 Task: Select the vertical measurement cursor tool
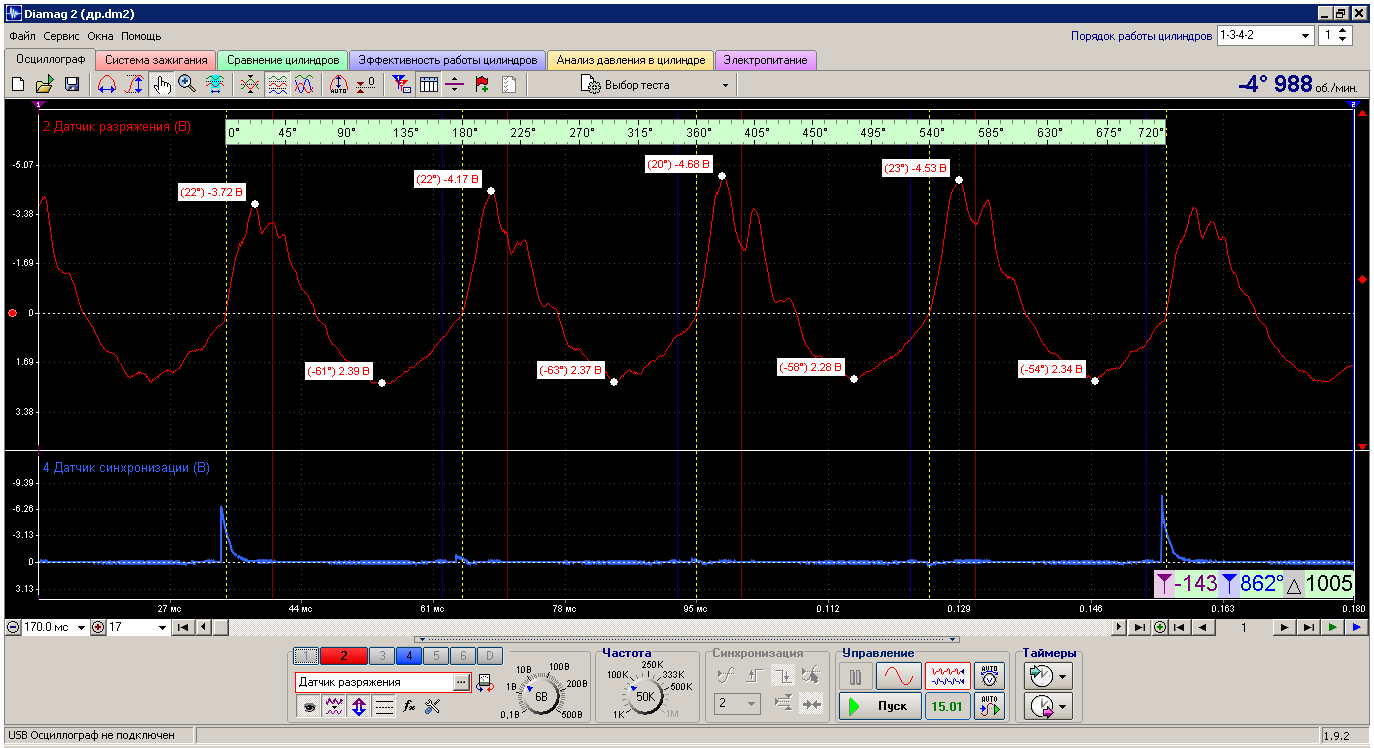(x=134, y=85)
